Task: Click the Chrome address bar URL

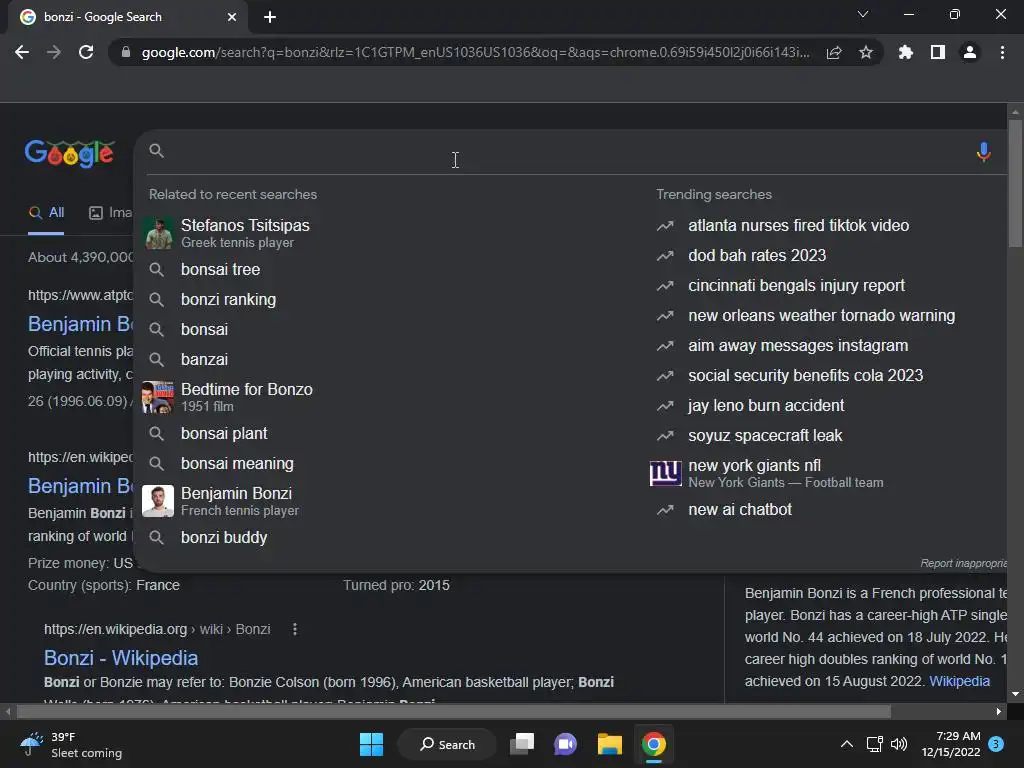Action: coord(475,52)
